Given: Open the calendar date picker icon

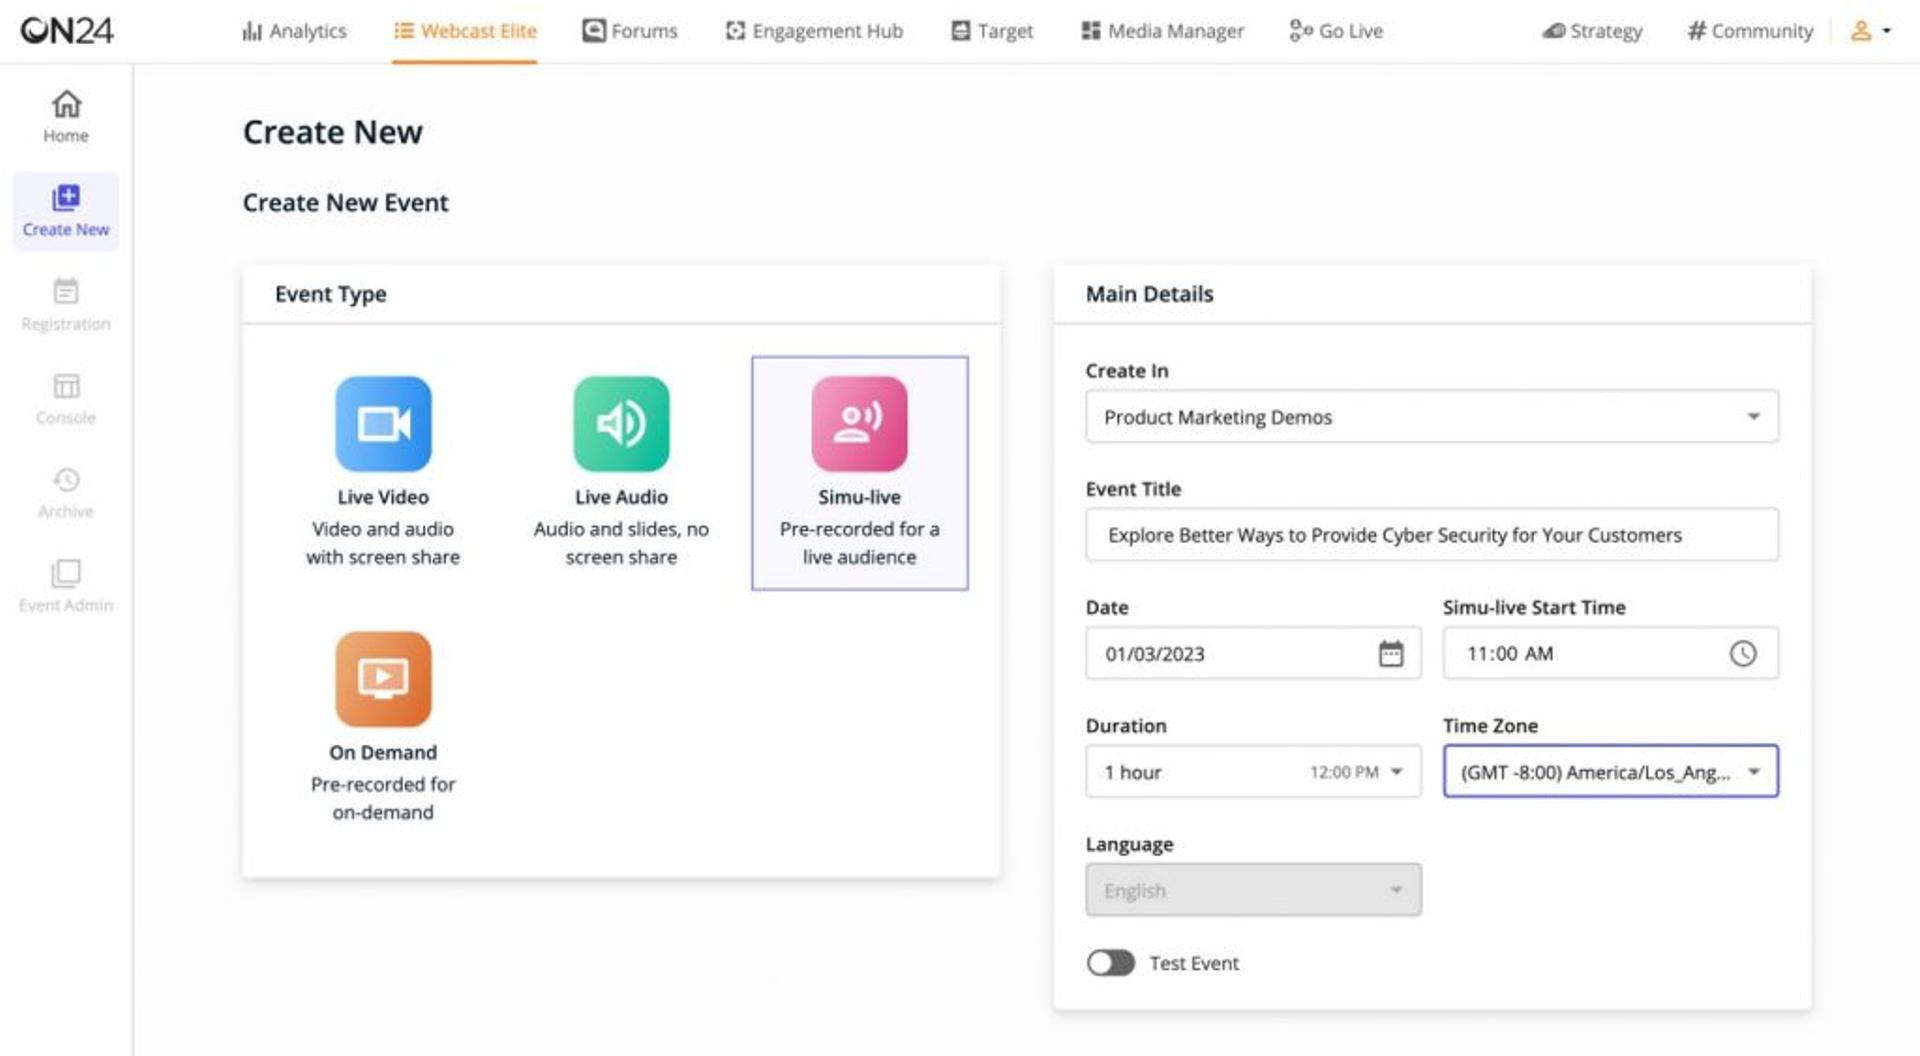Looking at the screenshot, I should (1391, 653).
